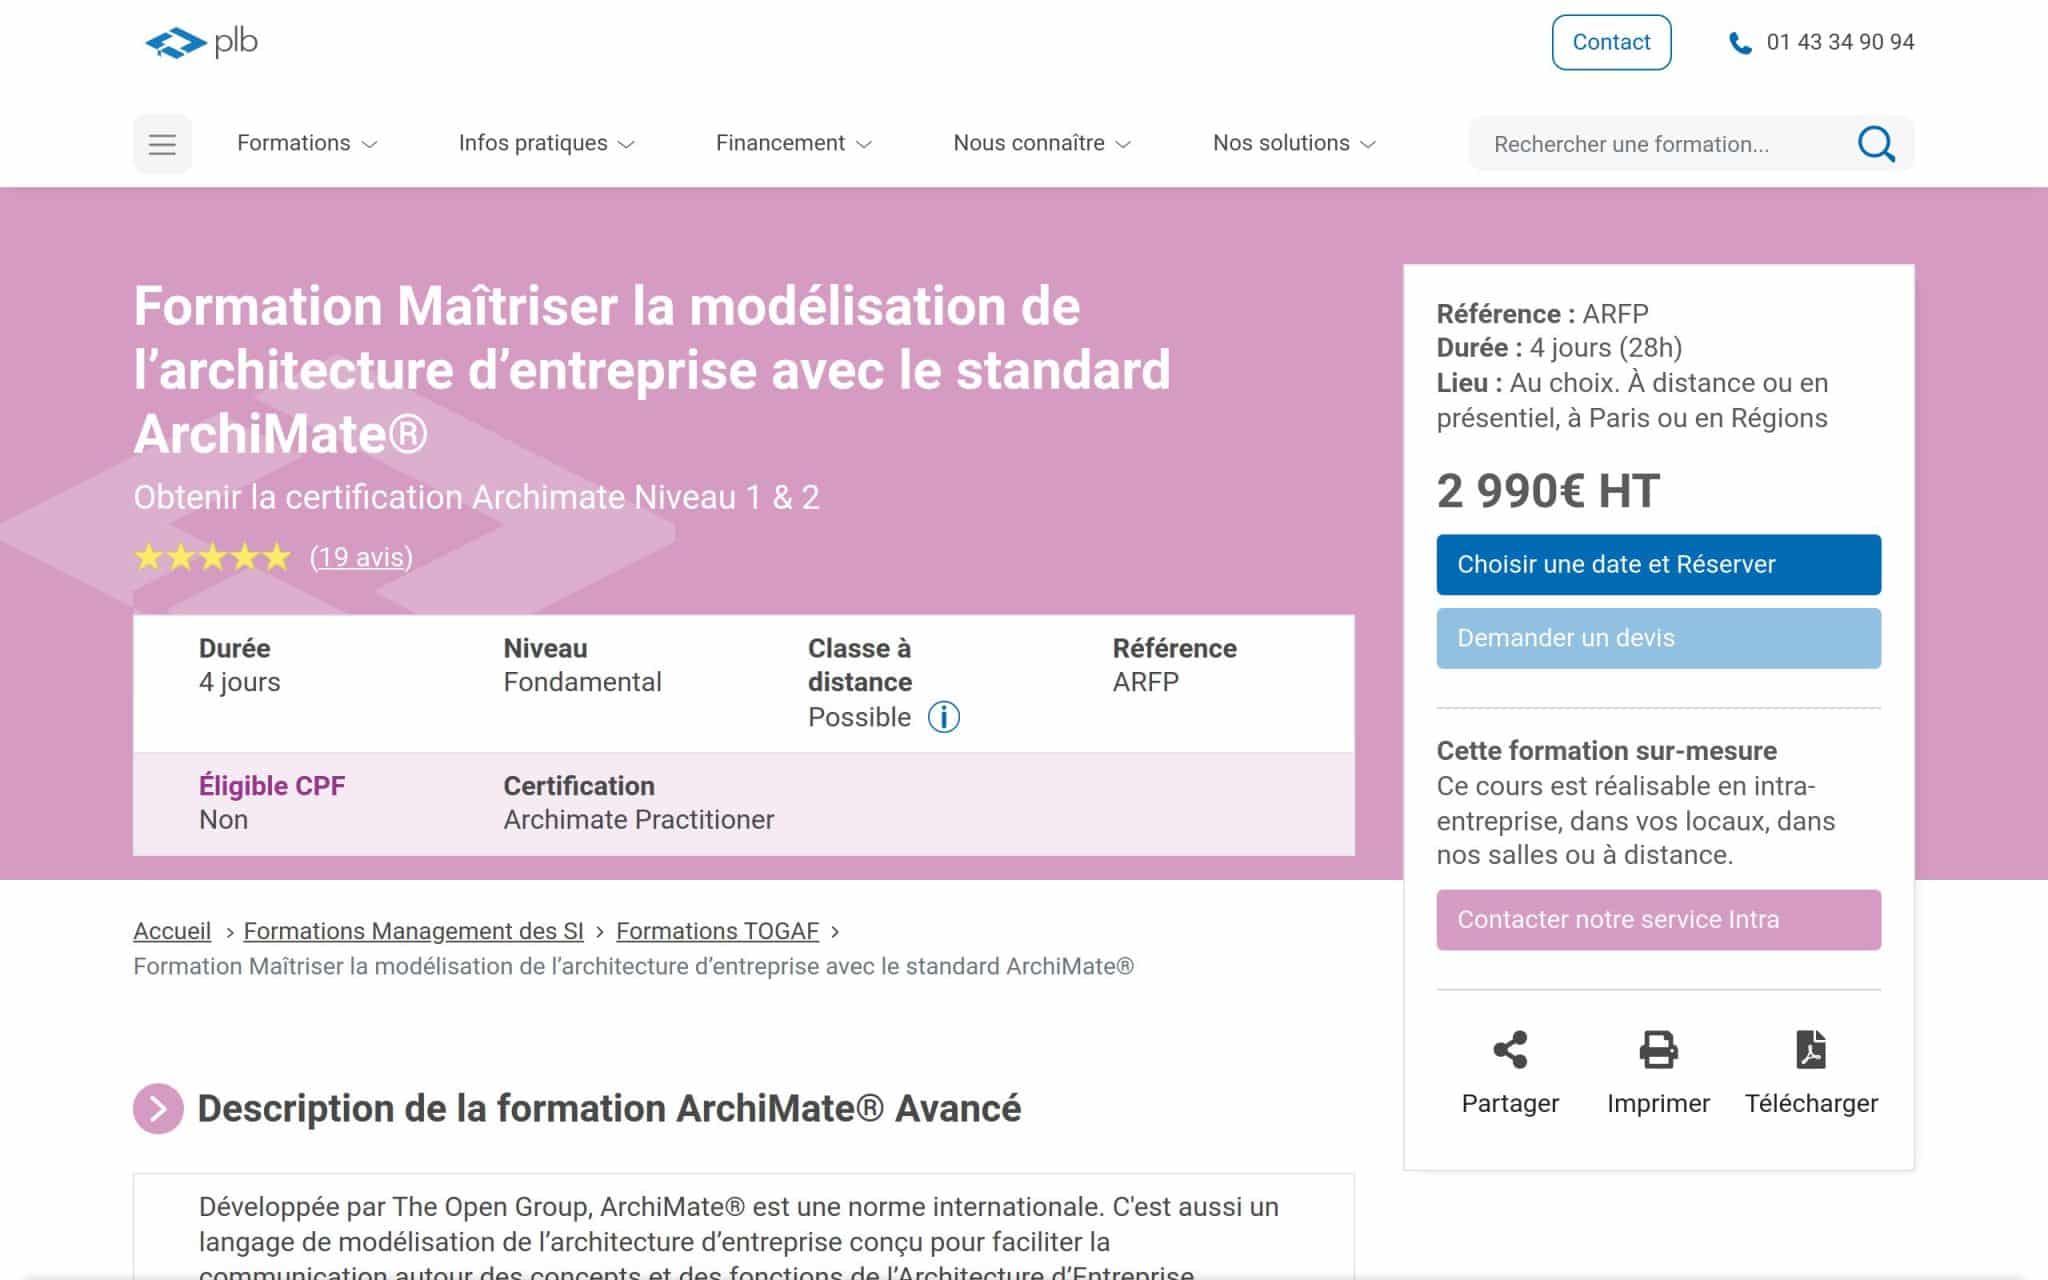Expand the Nous connaître menu
Screen dimensions: 2048x1280
pos(1041,143)
